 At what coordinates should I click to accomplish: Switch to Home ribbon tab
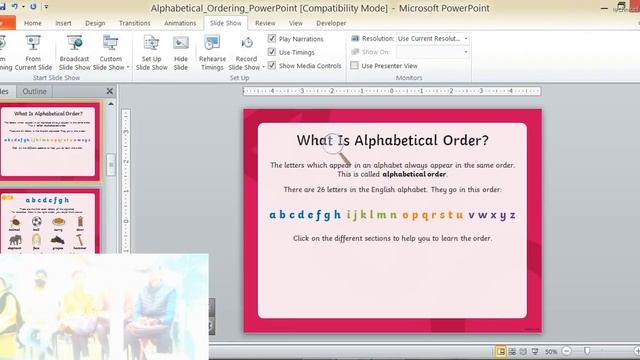[33, 23]
